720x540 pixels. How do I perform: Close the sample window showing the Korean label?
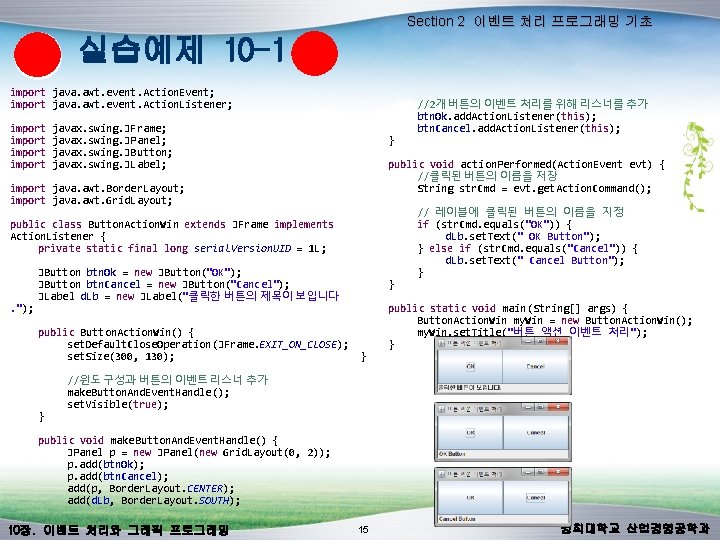click(557, 341)
